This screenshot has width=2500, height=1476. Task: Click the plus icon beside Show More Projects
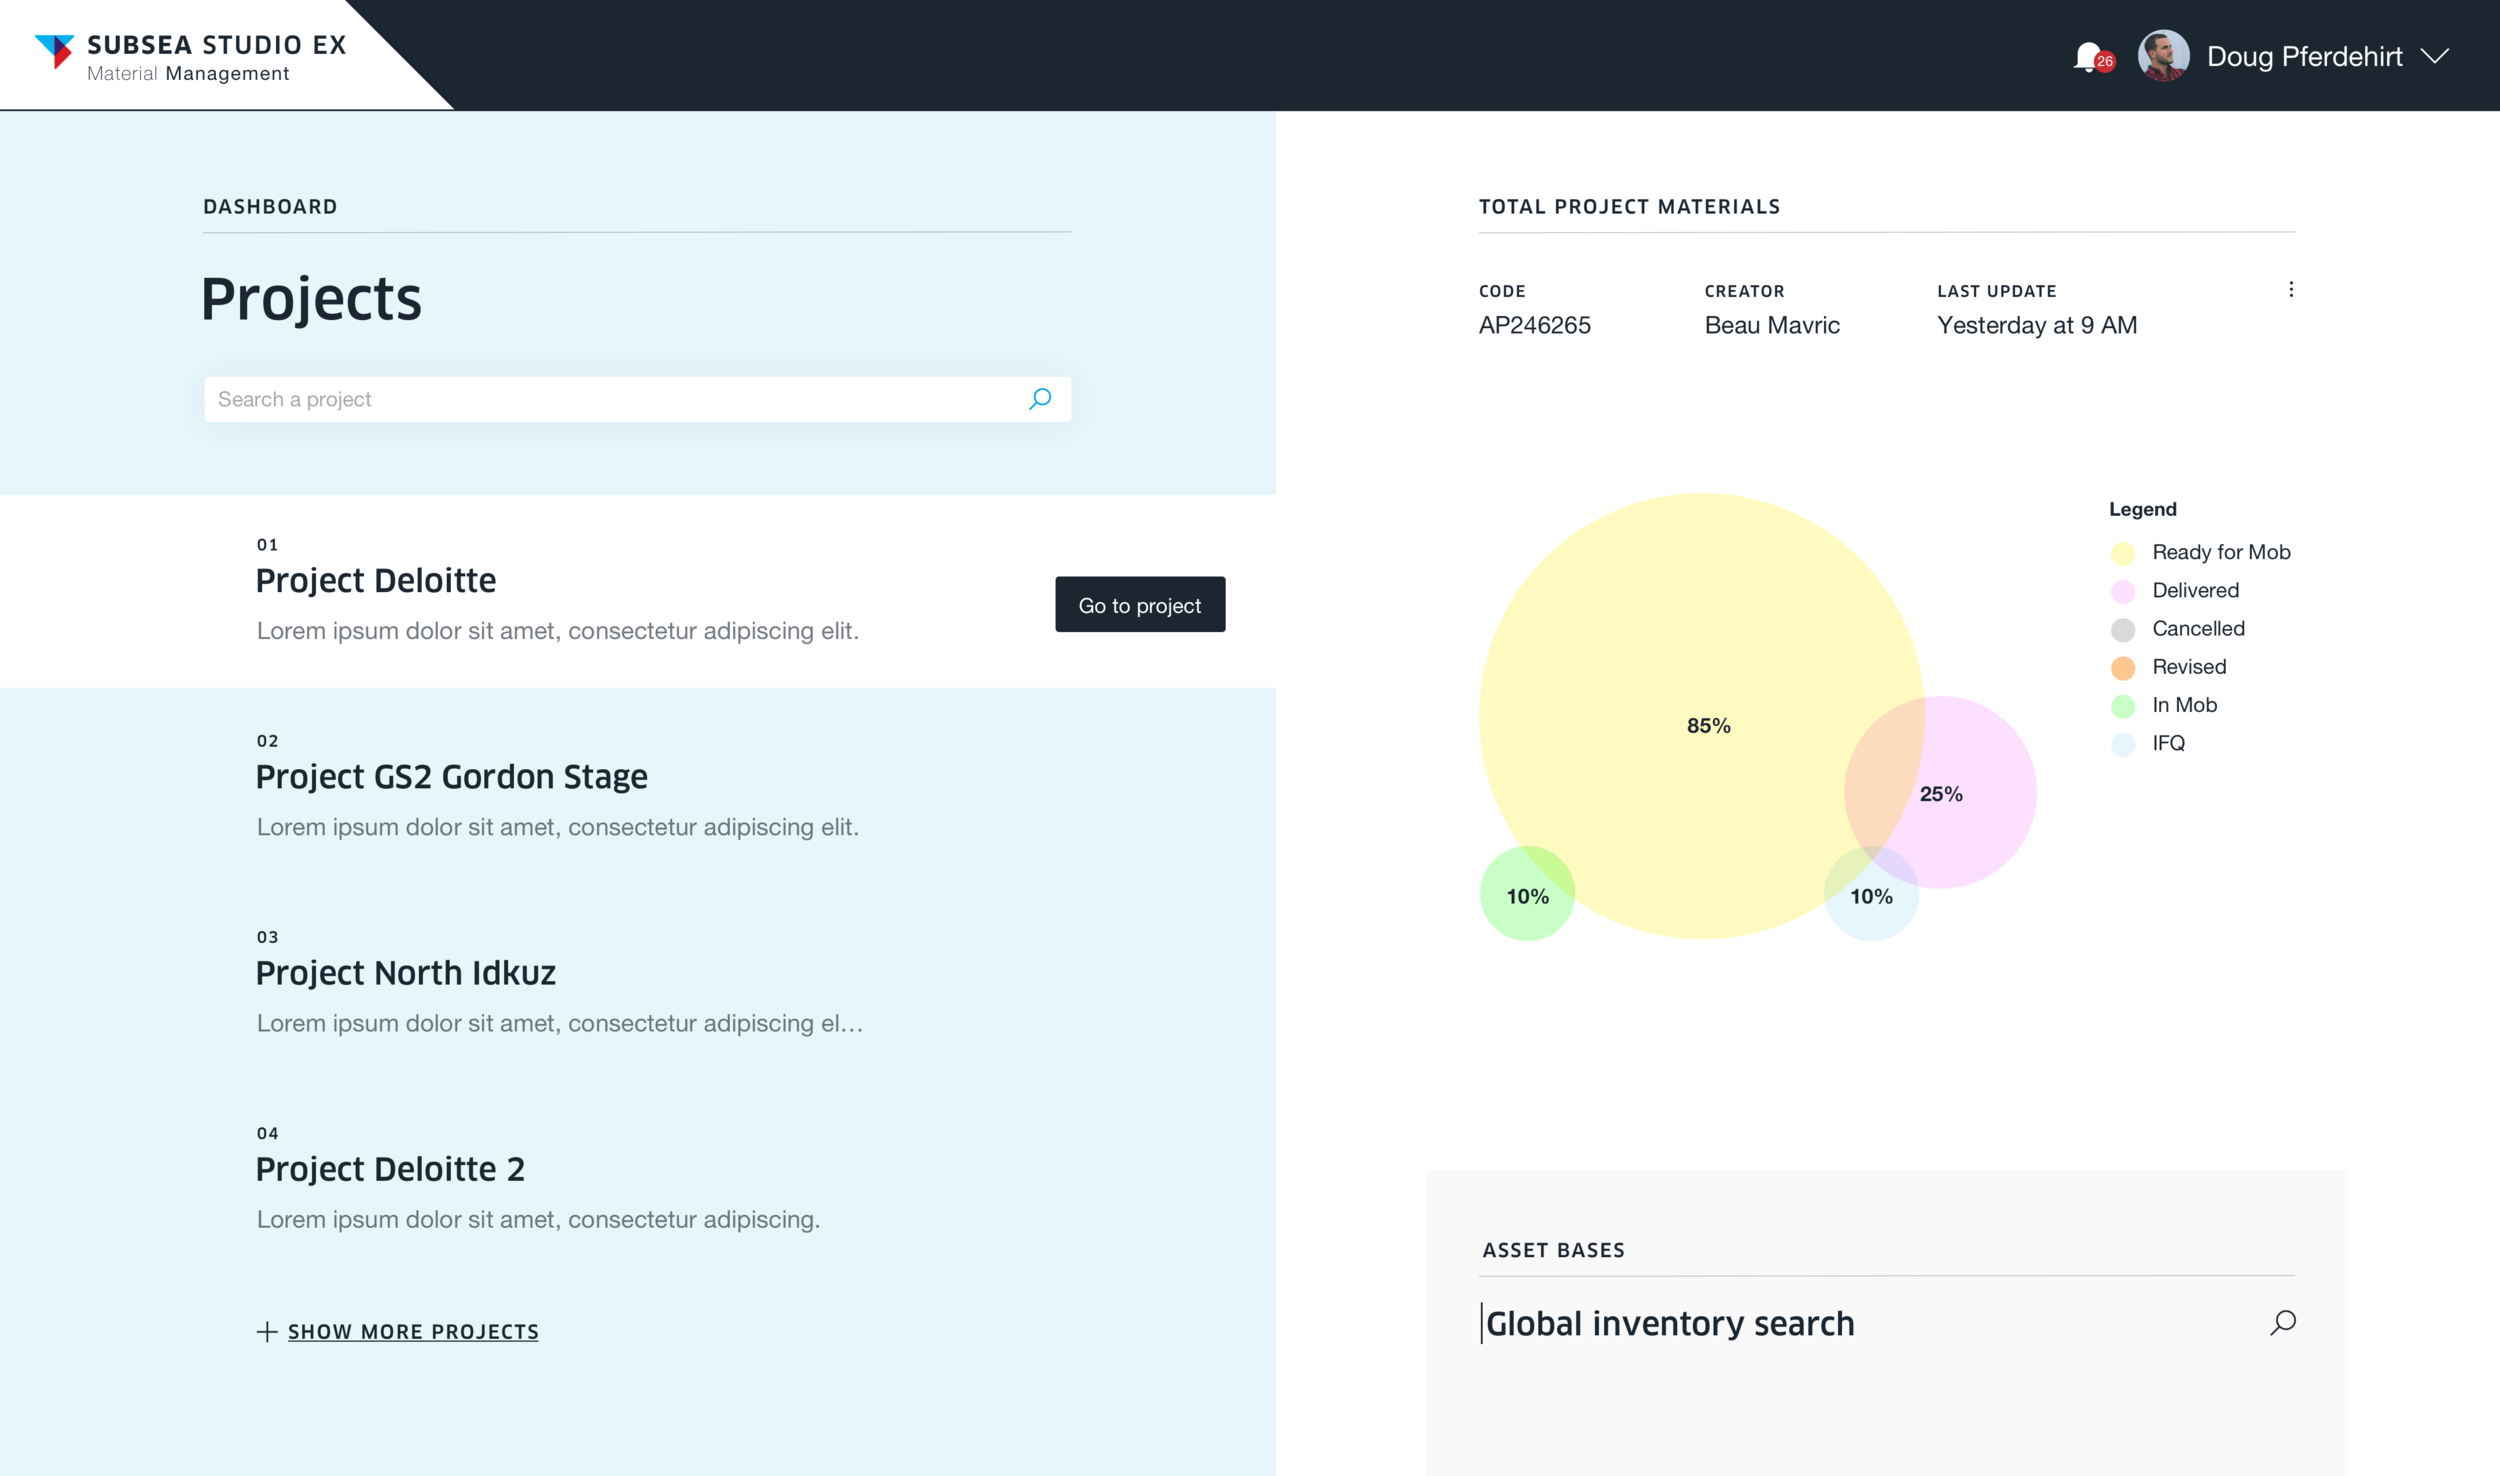point(267,1332)
